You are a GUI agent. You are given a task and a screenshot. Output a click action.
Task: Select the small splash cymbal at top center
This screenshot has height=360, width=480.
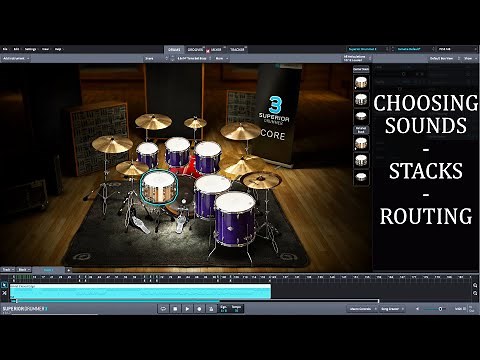195,123
